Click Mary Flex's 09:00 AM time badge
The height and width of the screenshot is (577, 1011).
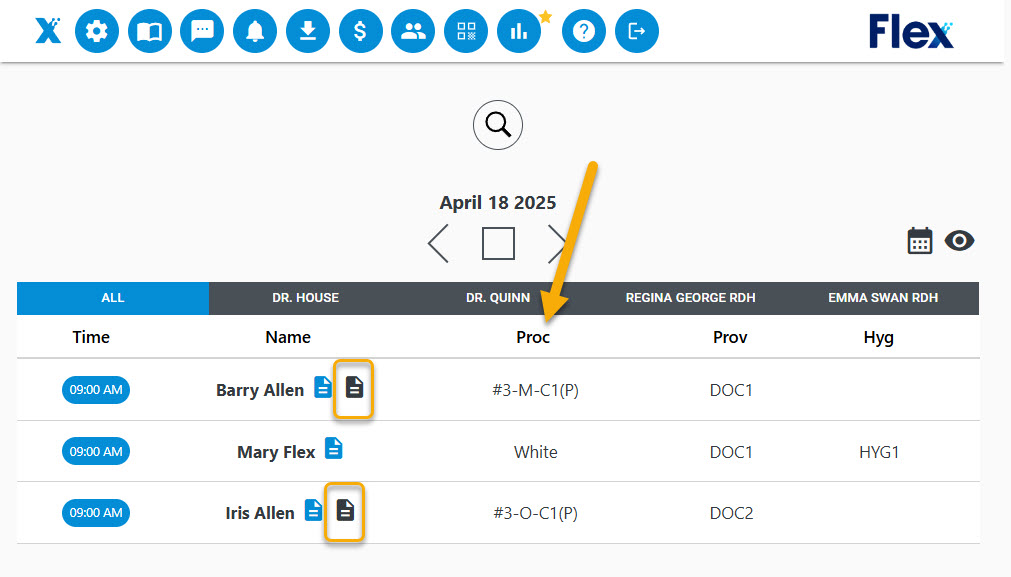click(x=96, y=451)
